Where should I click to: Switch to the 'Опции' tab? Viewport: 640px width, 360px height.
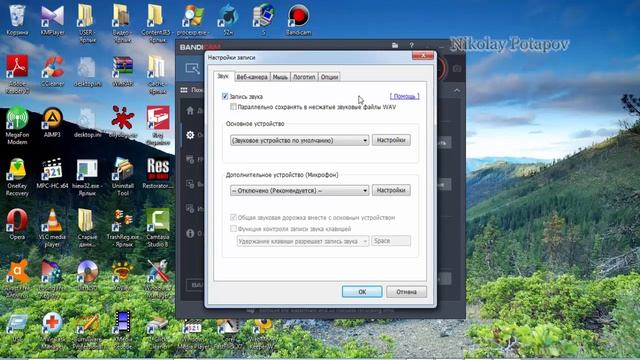329,77
